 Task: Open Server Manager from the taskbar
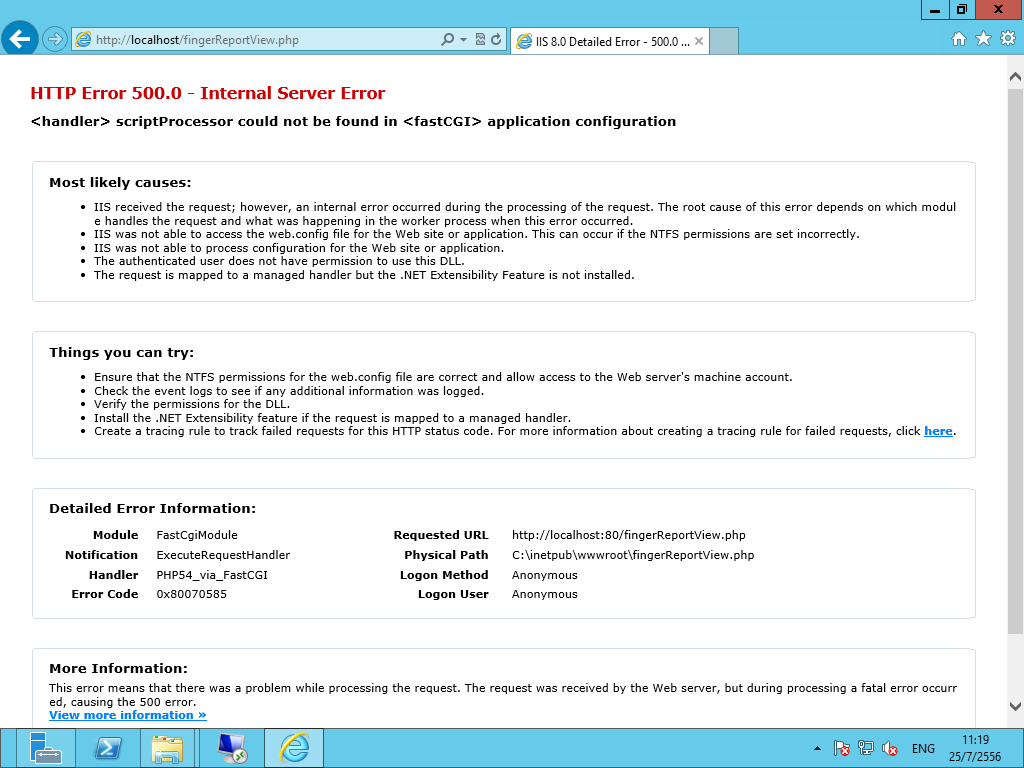(46, 748)
